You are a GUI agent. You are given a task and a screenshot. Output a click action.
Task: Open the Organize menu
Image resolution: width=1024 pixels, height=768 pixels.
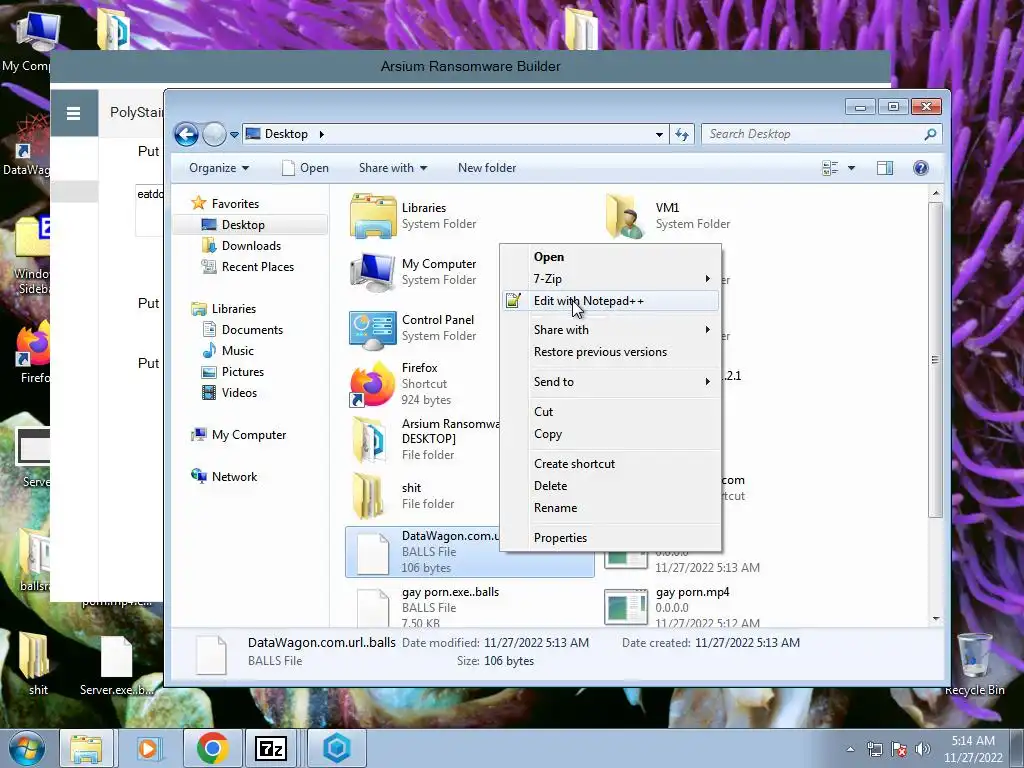219,168
